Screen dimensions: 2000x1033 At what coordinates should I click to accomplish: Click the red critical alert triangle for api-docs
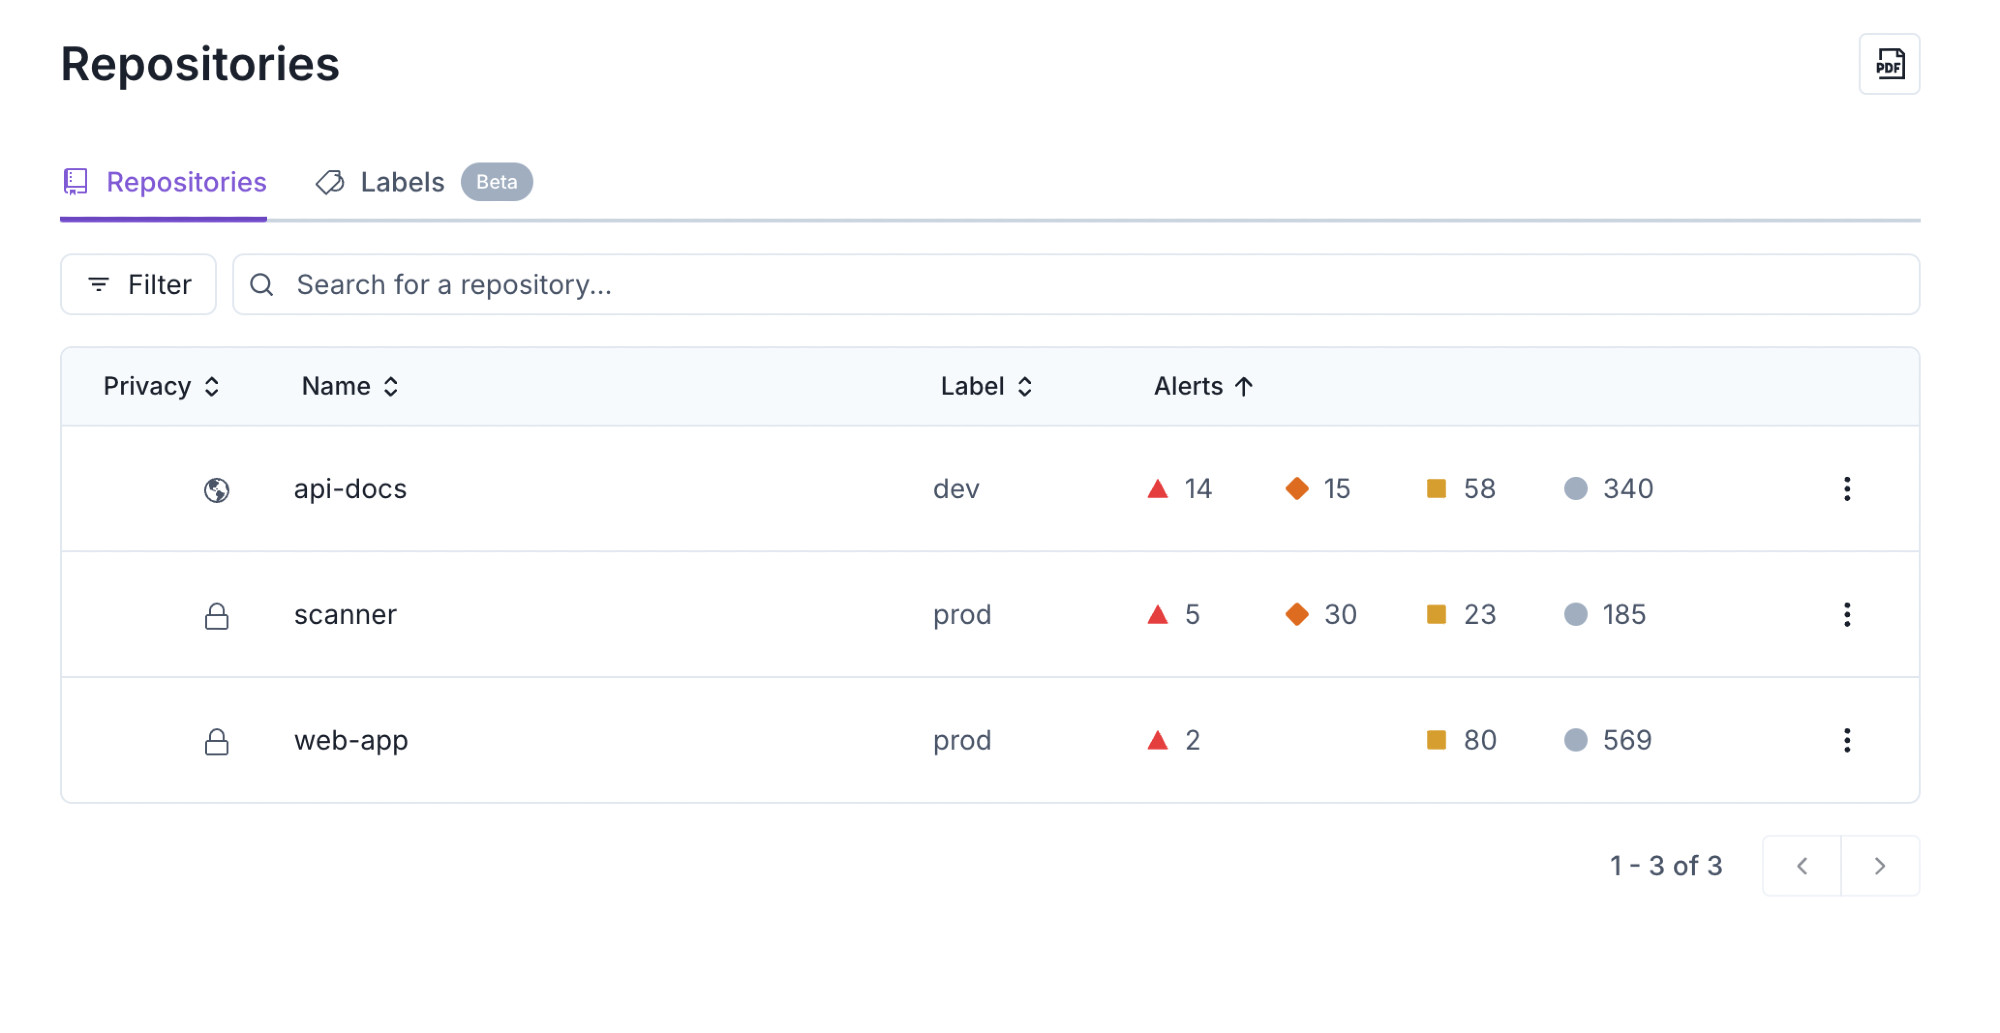click(x=1158, y=489)
